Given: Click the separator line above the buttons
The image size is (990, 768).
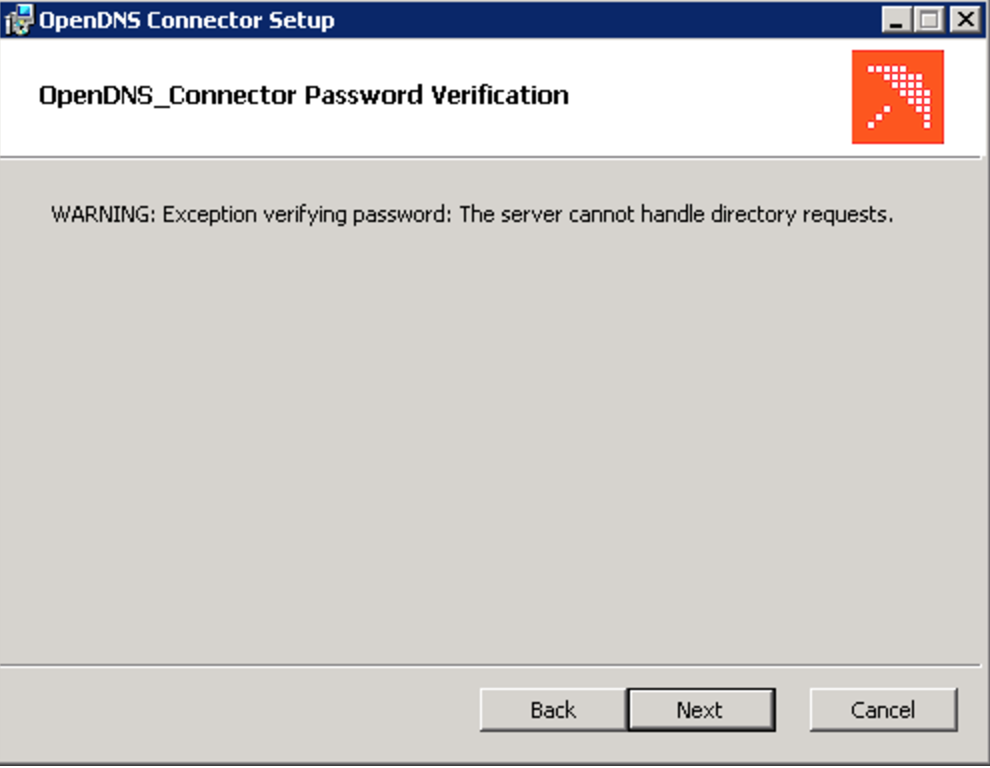Looking at the screenshot, I should click(x=490, y=665).
